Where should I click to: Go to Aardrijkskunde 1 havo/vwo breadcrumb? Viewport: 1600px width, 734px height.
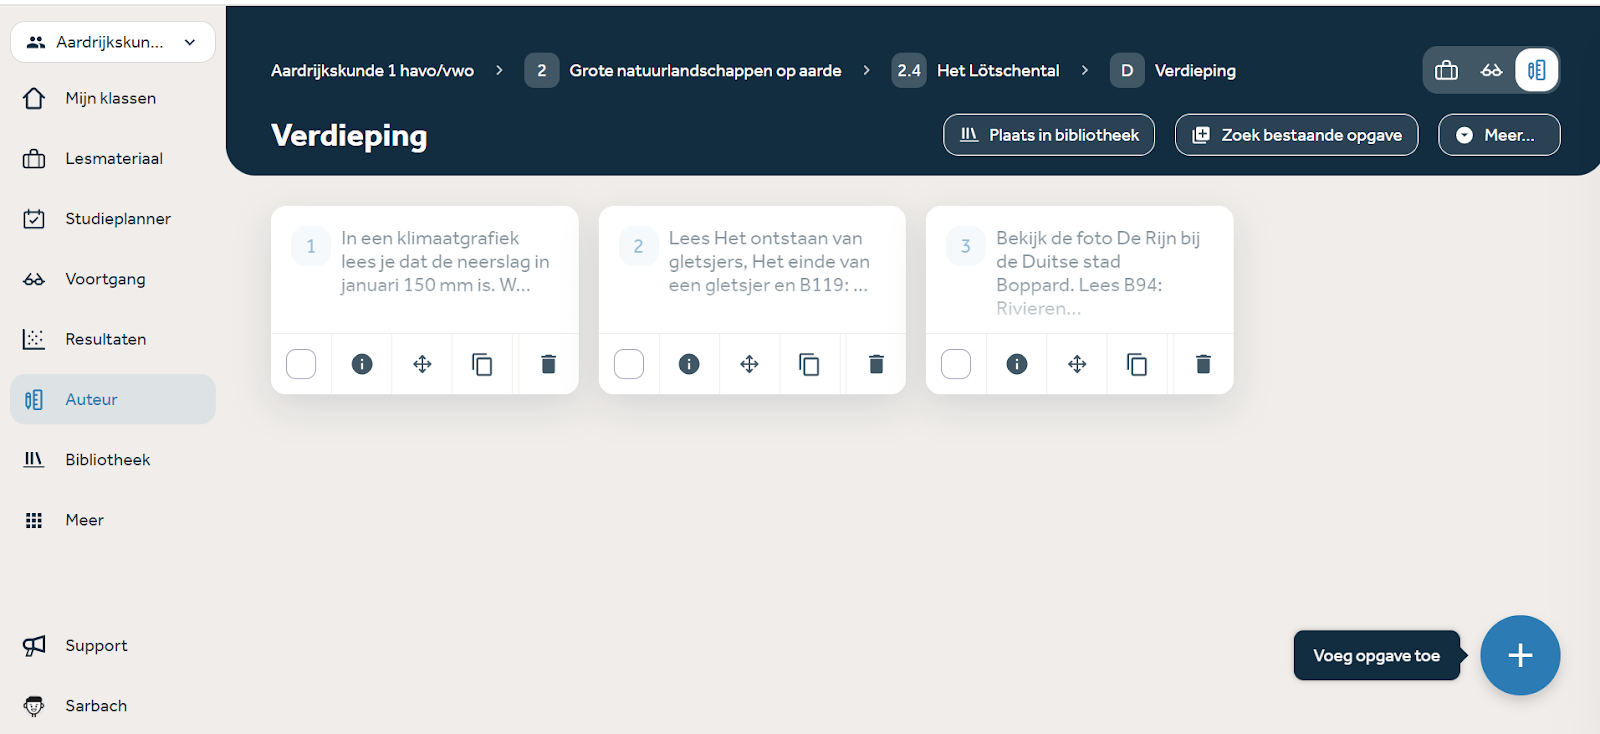[372, 71]
